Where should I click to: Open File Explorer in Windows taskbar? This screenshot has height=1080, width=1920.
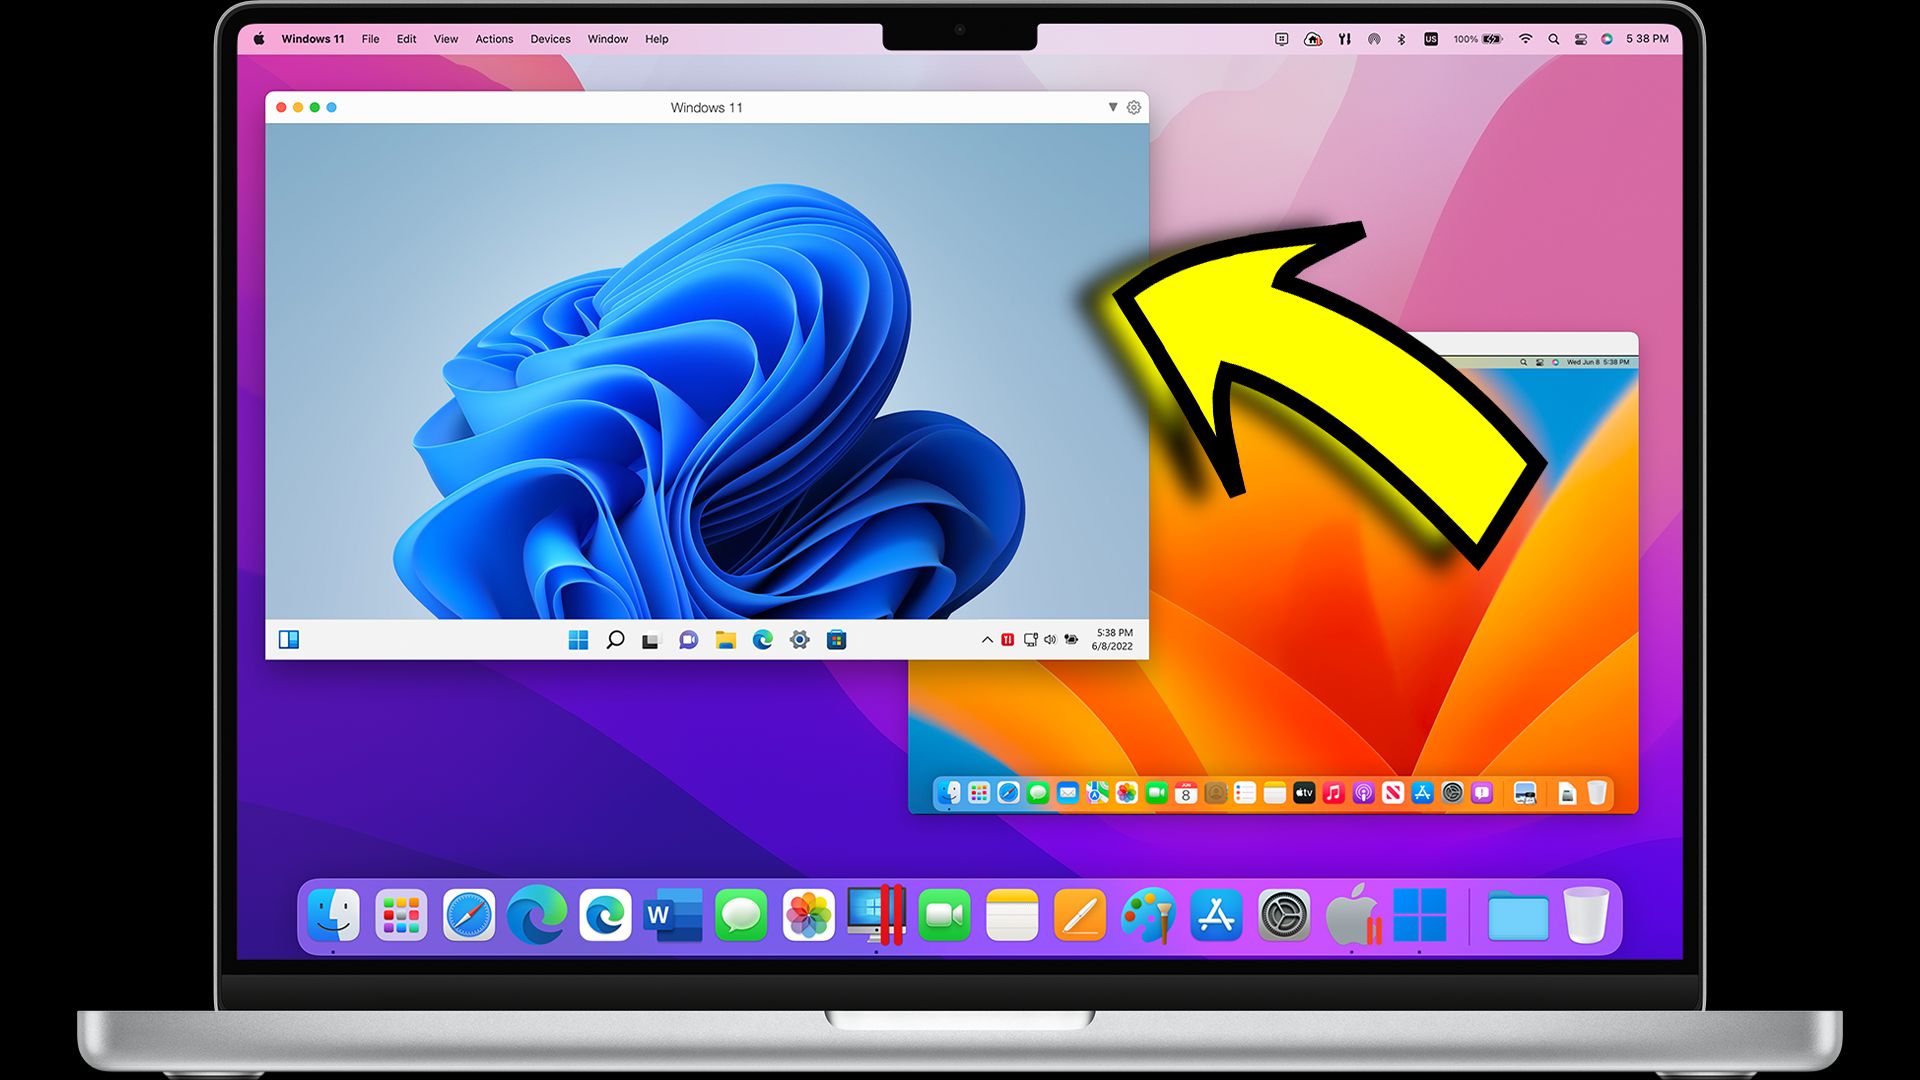tap(726, 640)
